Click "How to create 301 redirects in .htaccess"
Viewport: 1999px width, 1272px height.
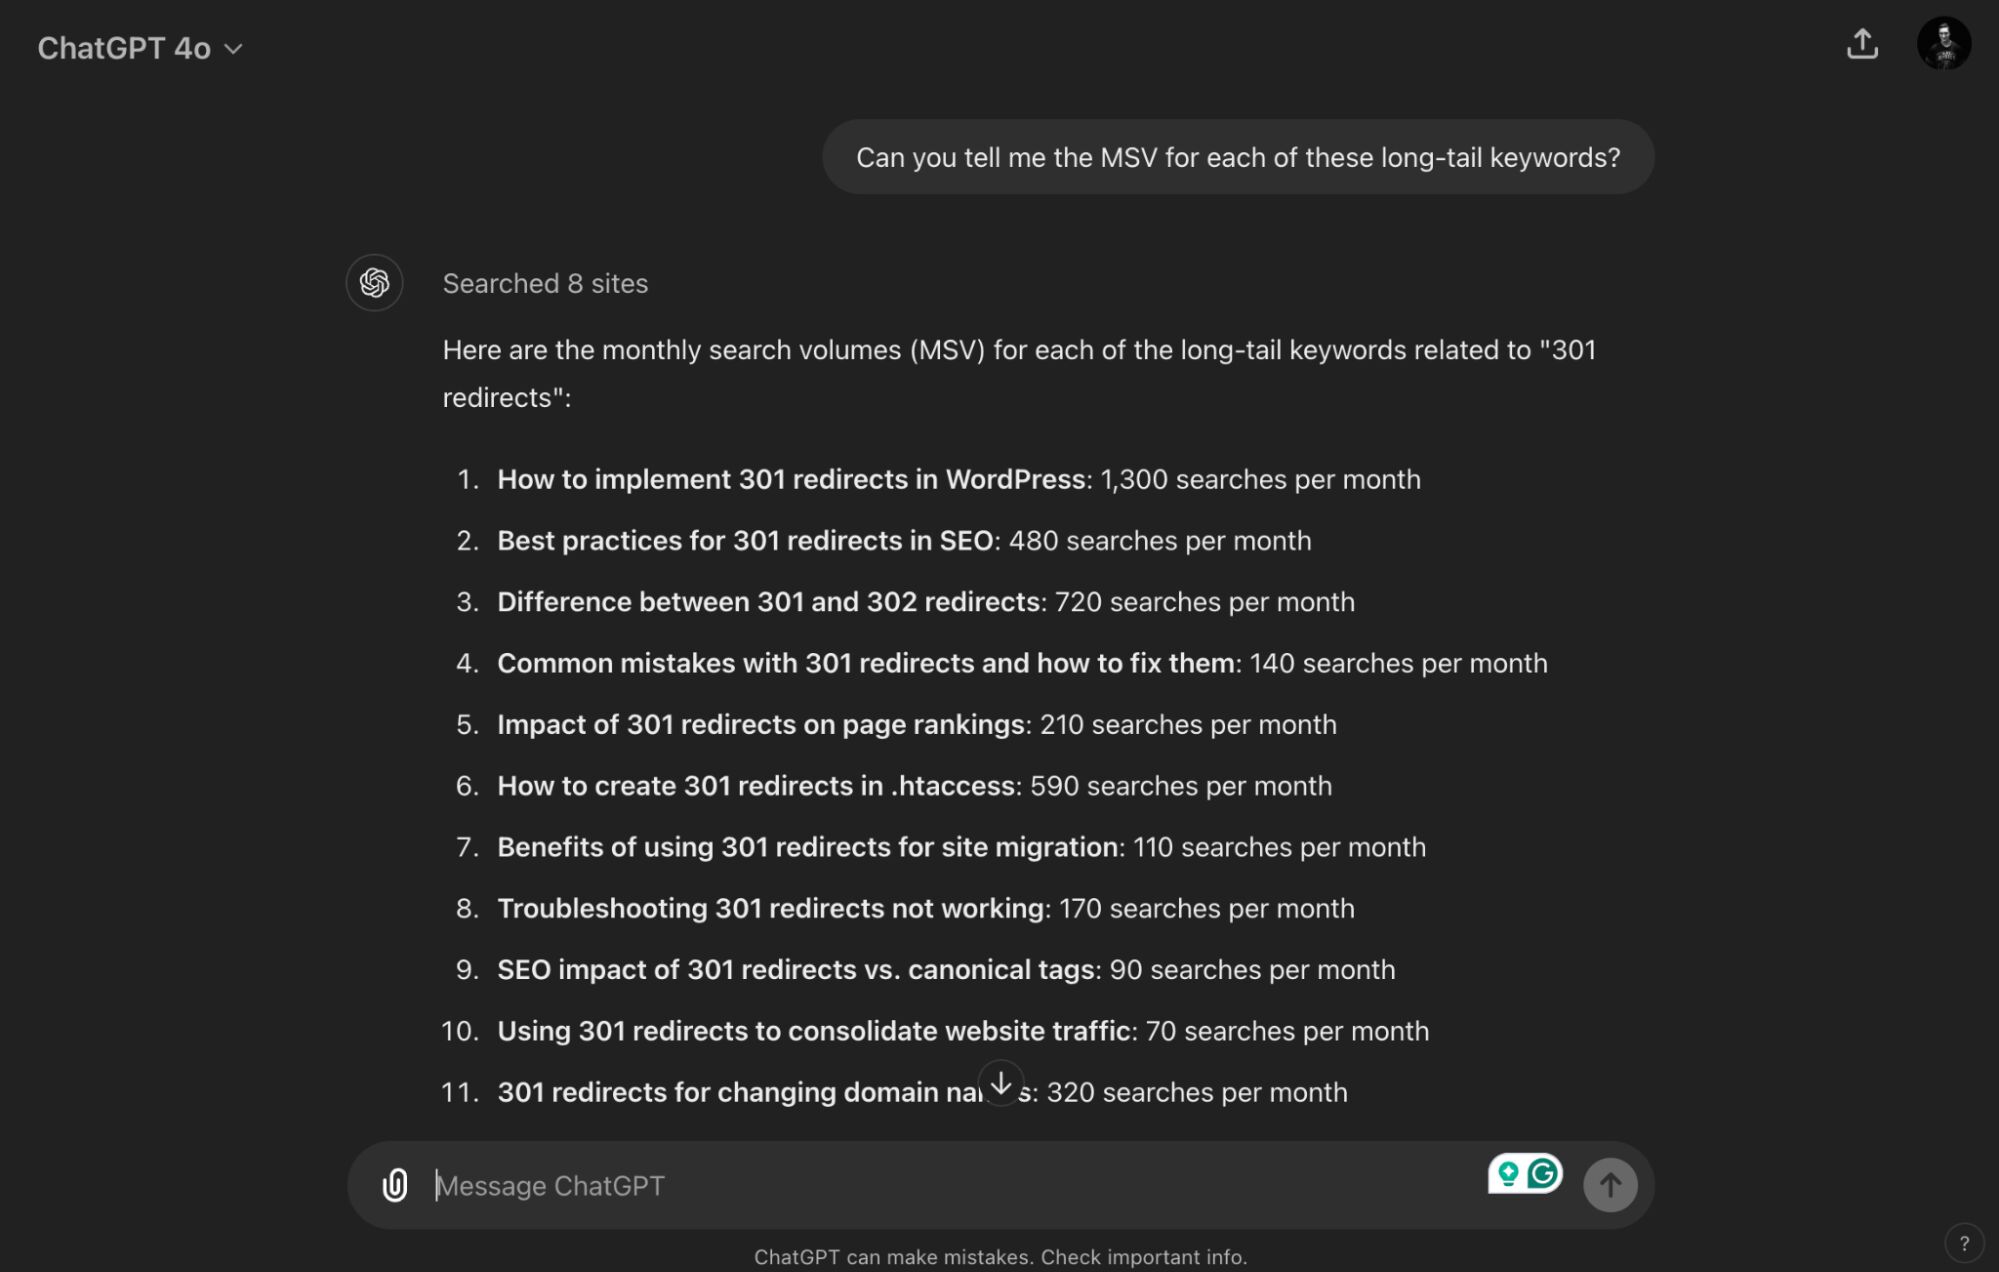[x=757, y=786]
